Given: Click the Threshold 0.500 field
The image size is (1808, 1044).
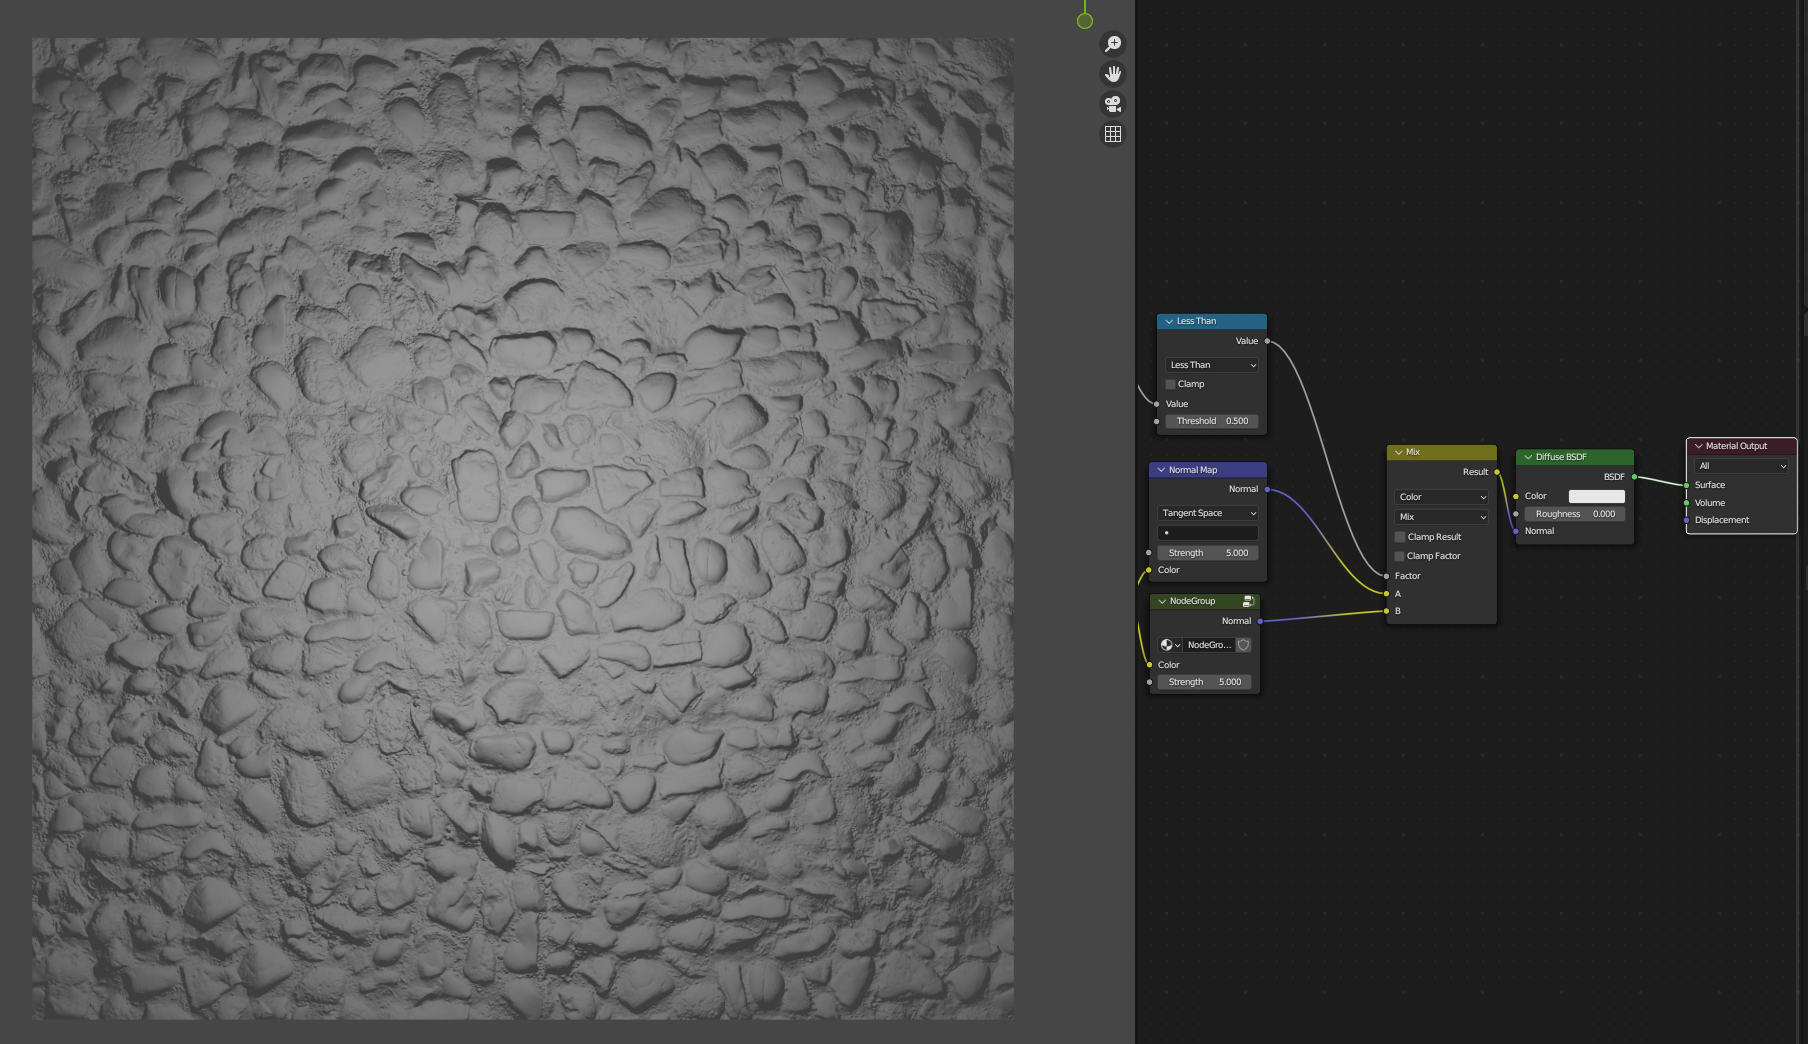Looking at the screenshot, I should pyautogui.click(x=1212, y=421).
